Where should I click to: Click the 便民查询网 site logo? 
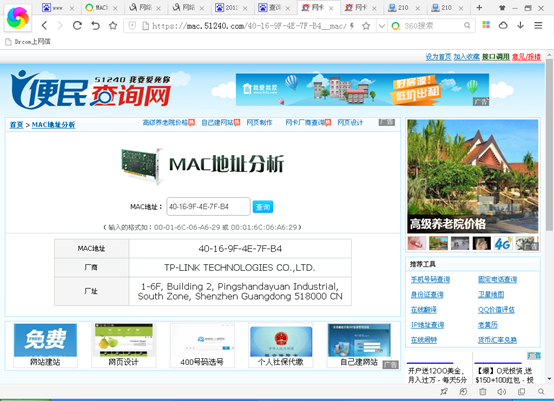[91, 90]
